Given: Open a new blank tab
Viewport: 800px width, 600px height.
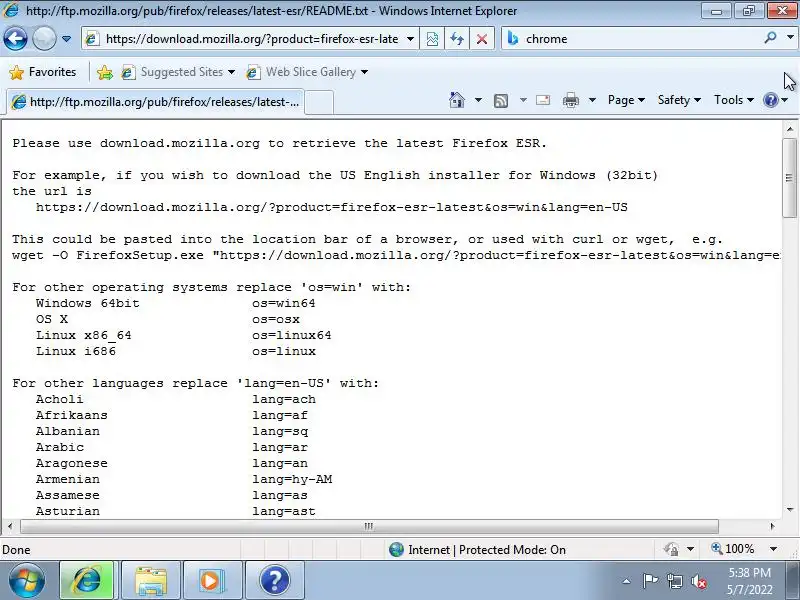Looking at the screenshot, I should coord(319,102).
